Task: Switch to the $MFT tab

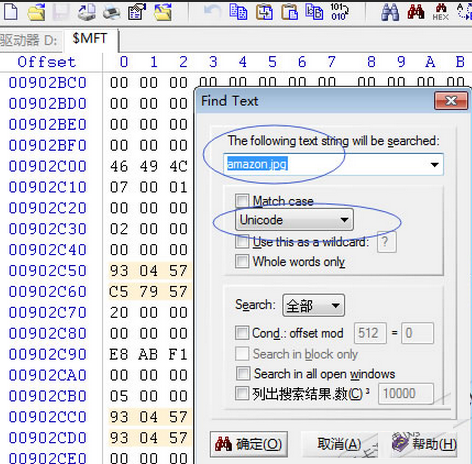Action: [x=90, y=39]
